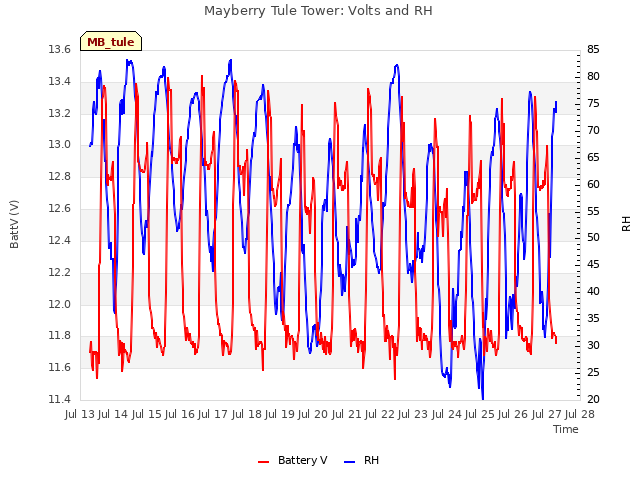Click the Time axis label
Screen dimensions: 640x480
[x=566, y=429]
